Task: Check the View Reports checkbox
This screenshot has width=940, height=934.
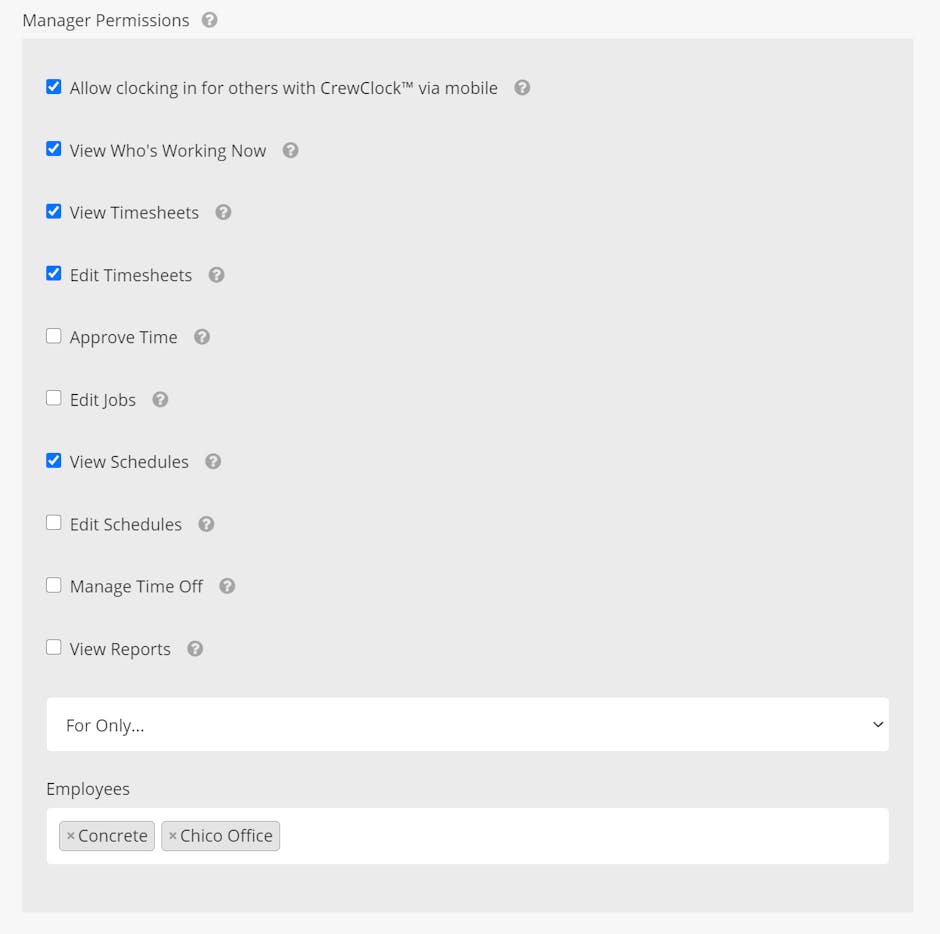Action: (54, 647)
